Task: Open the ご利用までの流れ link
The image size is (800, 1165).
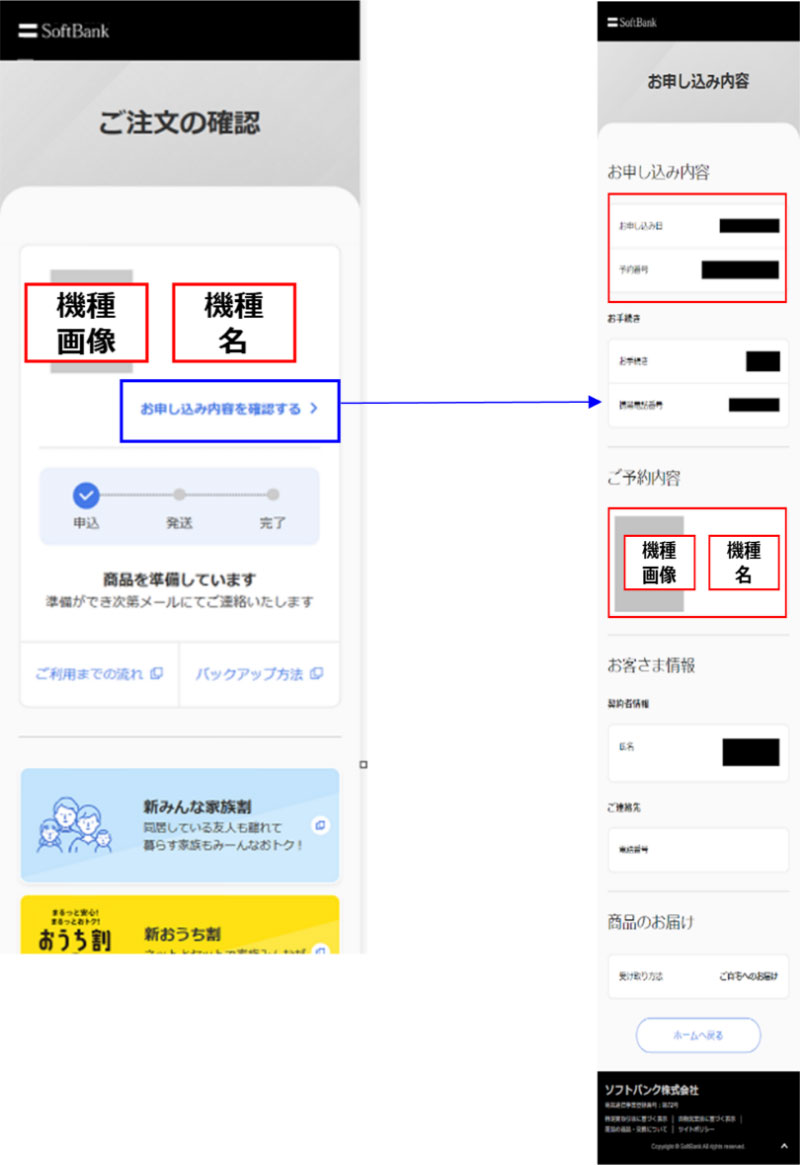Action: [x=90, y=673]
